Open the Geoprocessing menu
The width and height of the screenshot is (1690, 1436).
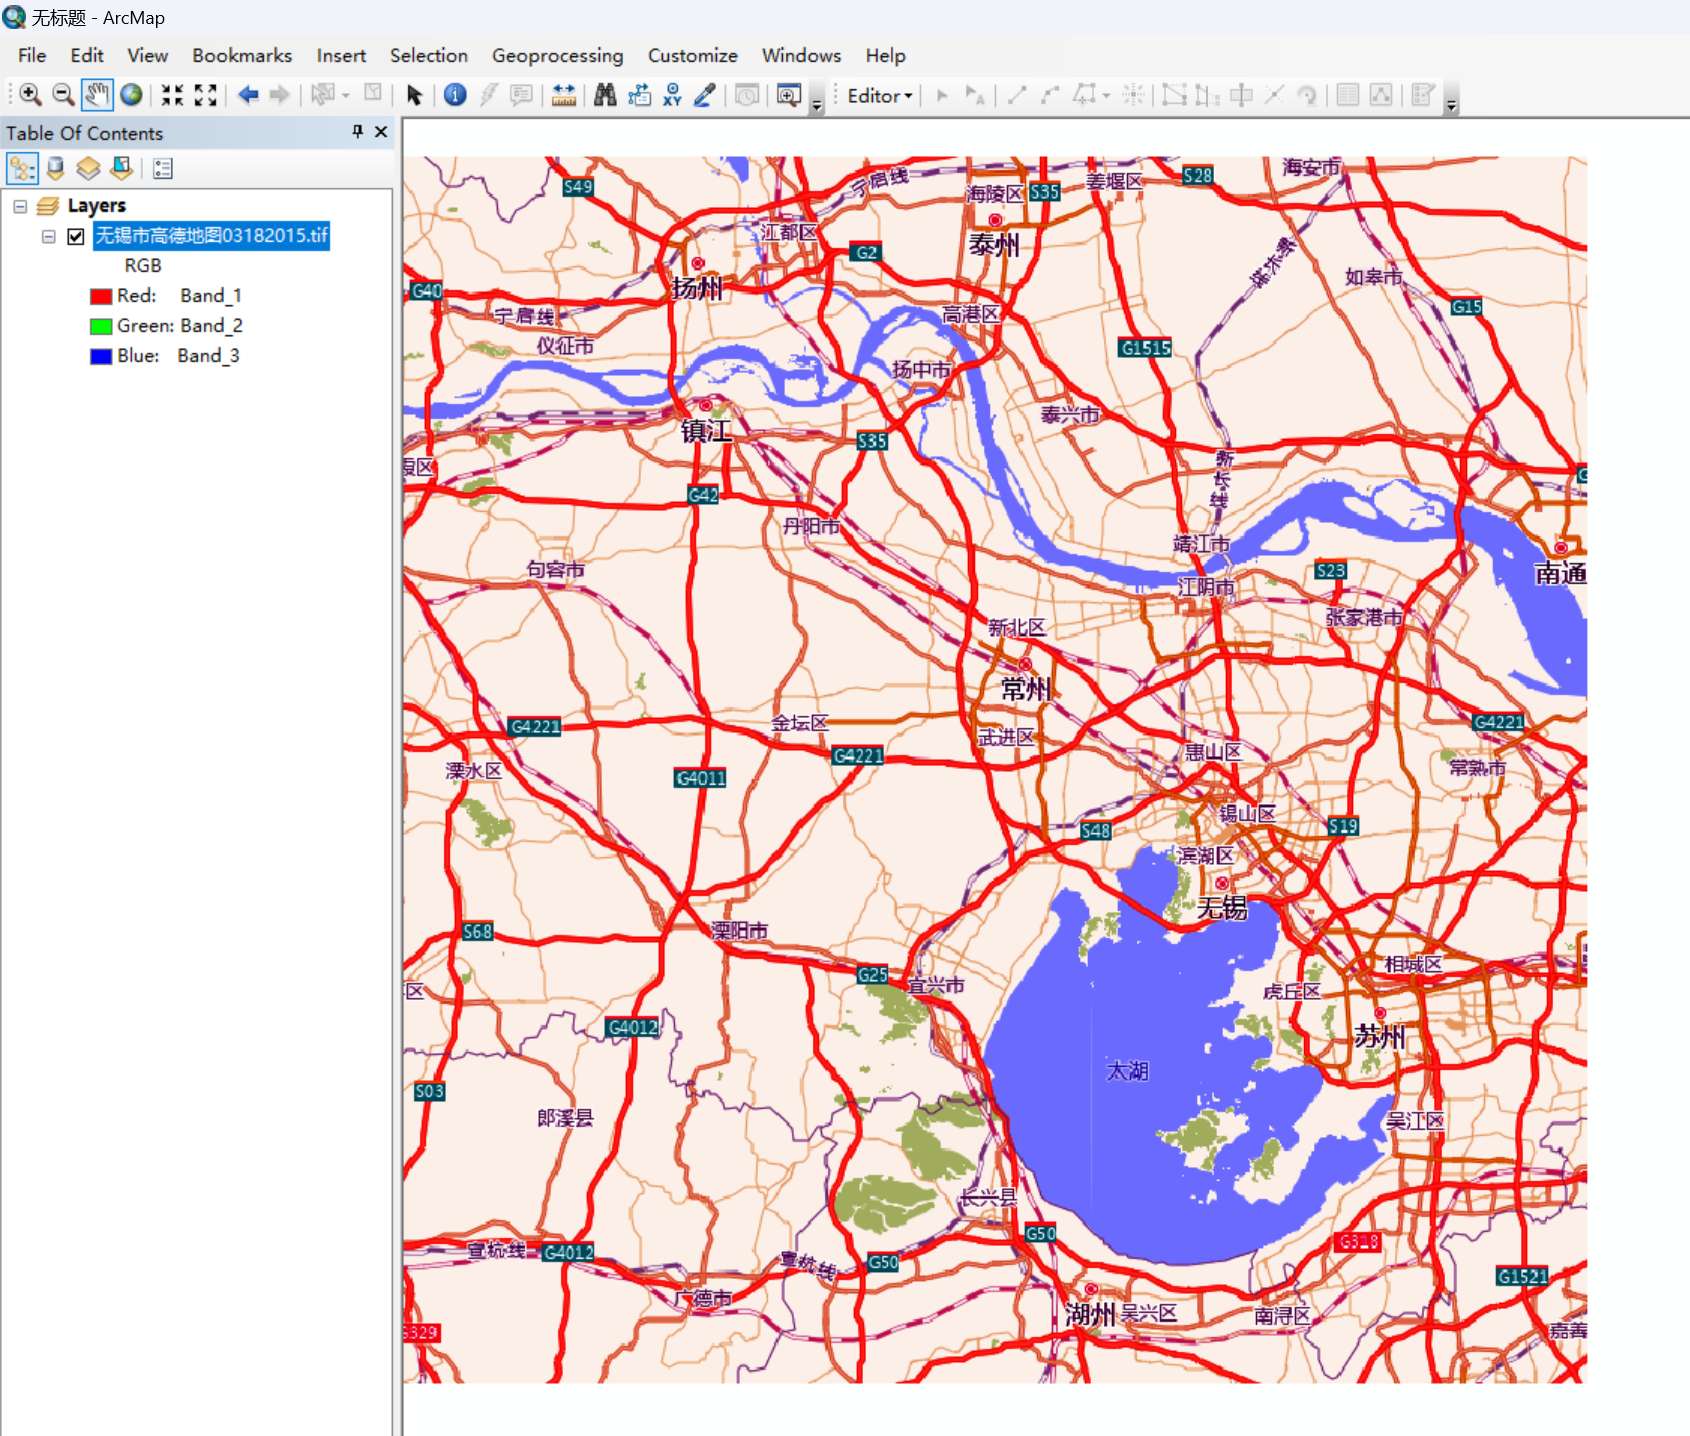coord(557,55)
